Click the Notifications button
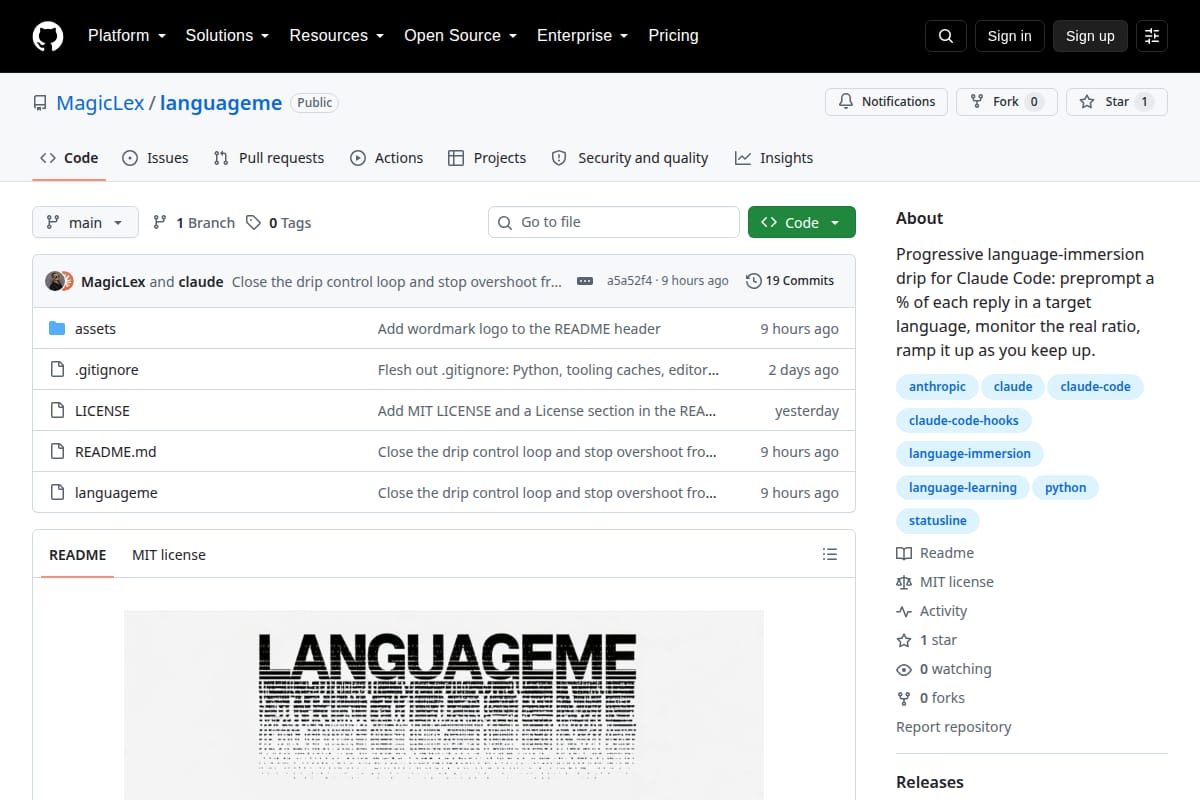The height and width of the screenshot is (800, 1200). point(887,102)
